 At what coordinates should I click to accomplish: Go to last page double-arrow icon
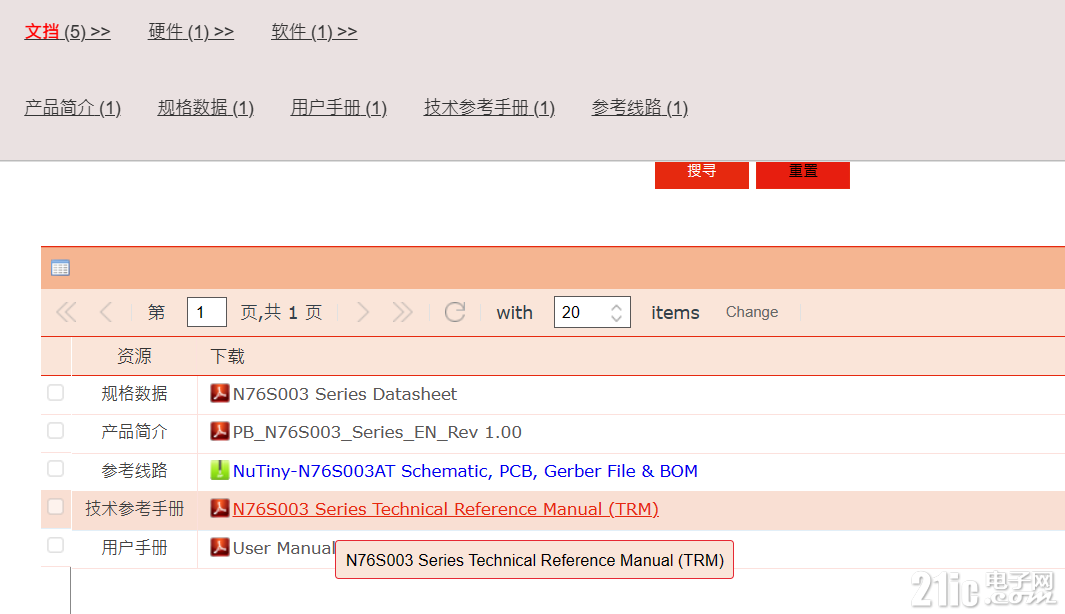tap(402, 312)
